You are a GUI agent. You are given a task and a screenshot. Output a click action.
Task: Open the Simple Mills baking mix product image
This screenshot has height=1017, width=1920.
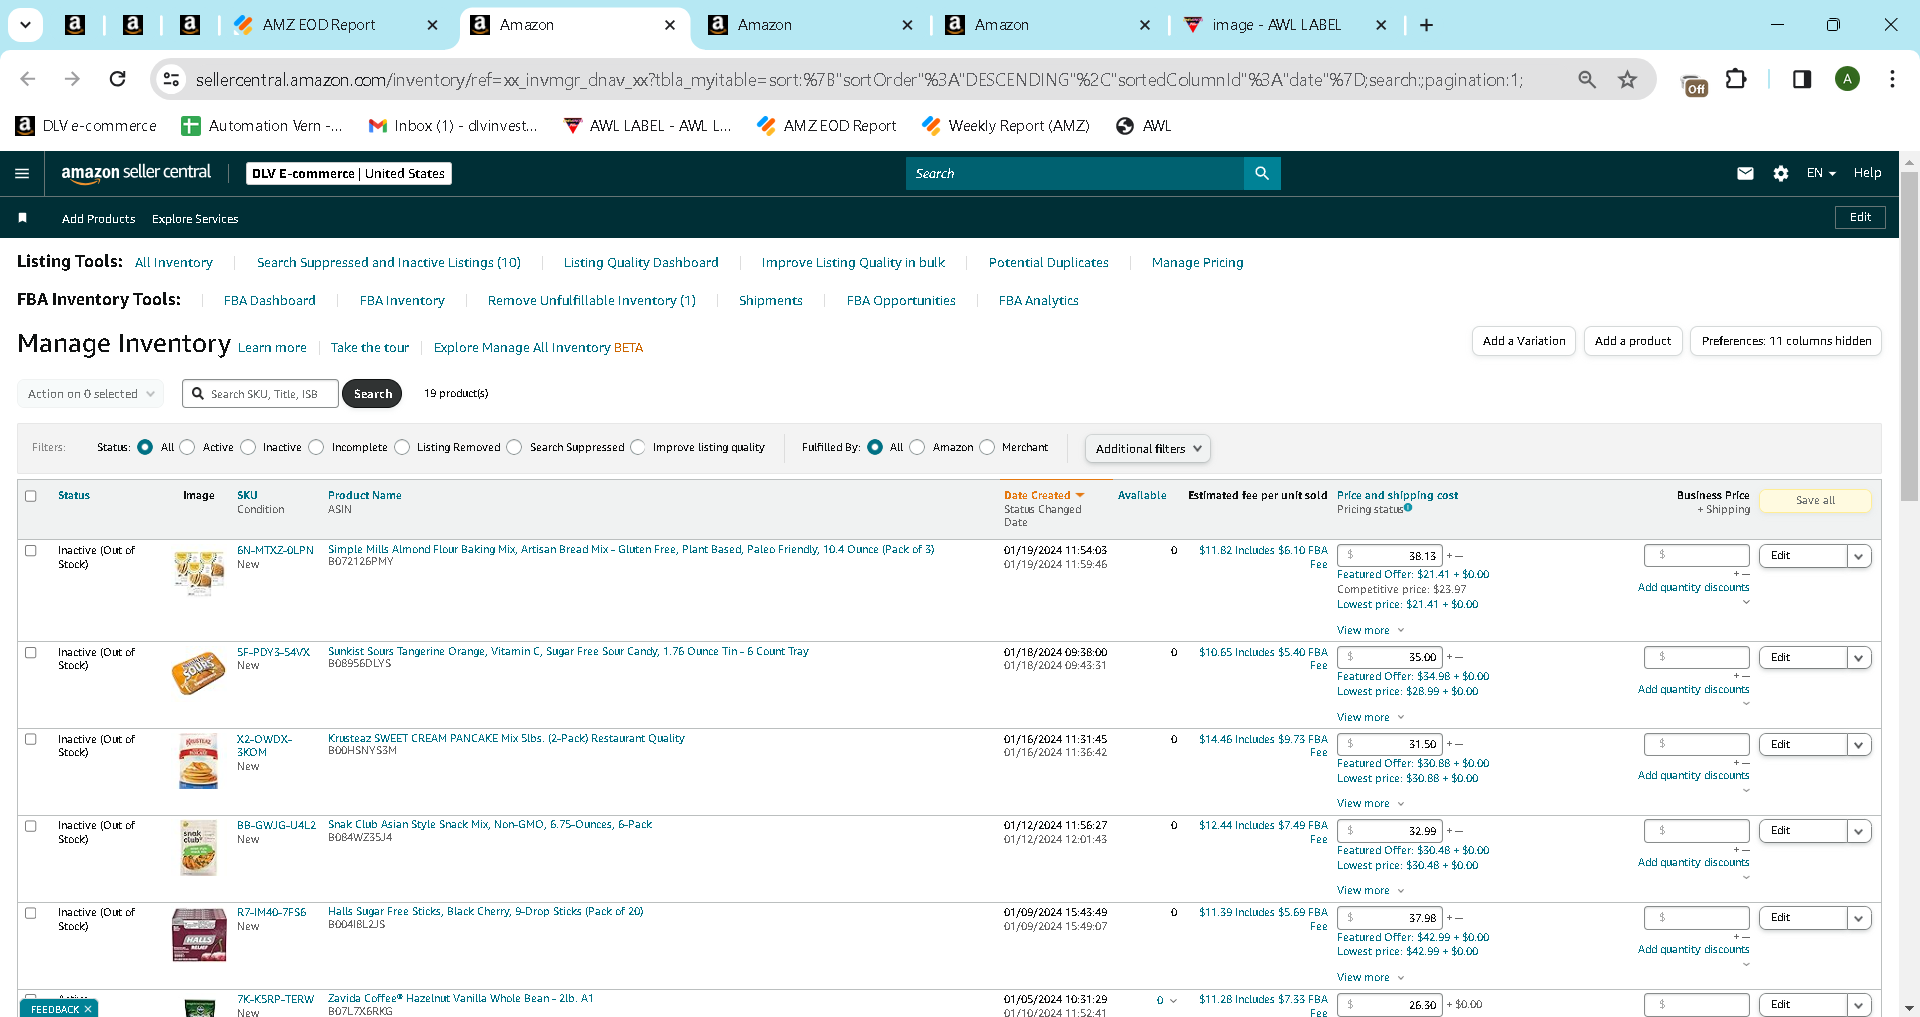tap(198, 573)
